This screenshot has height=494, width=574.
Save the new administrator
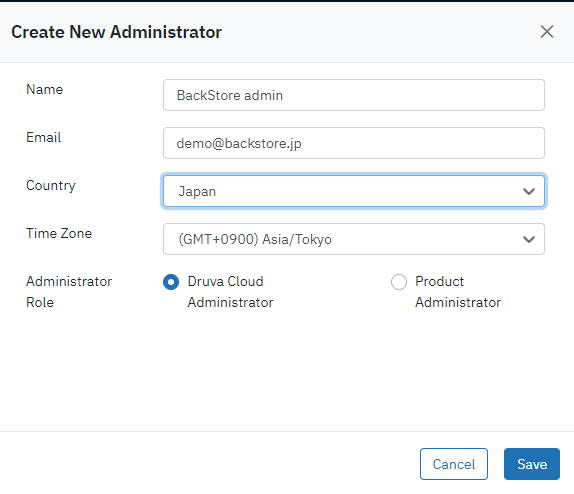click(532, 464)
